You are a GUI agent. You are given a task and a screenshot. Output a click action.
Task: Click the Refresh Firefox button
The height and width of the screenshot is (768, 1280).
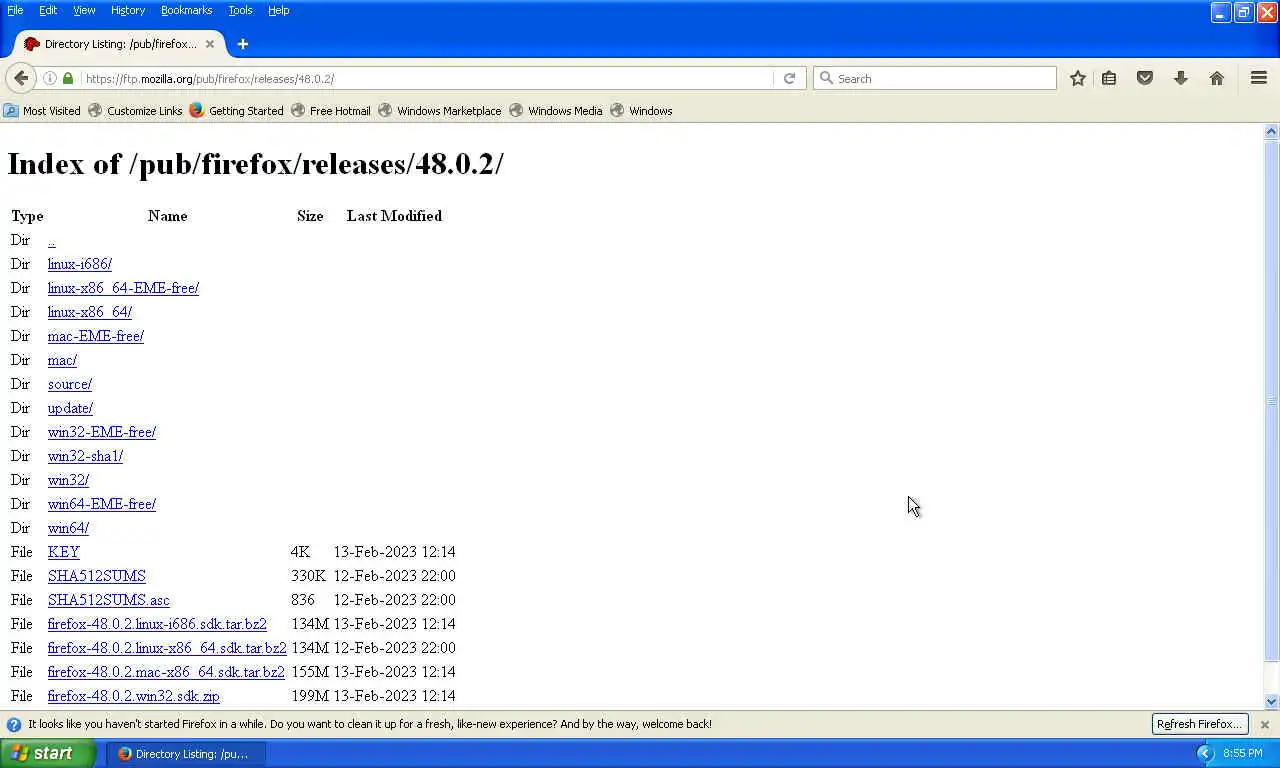point(1200,724)
